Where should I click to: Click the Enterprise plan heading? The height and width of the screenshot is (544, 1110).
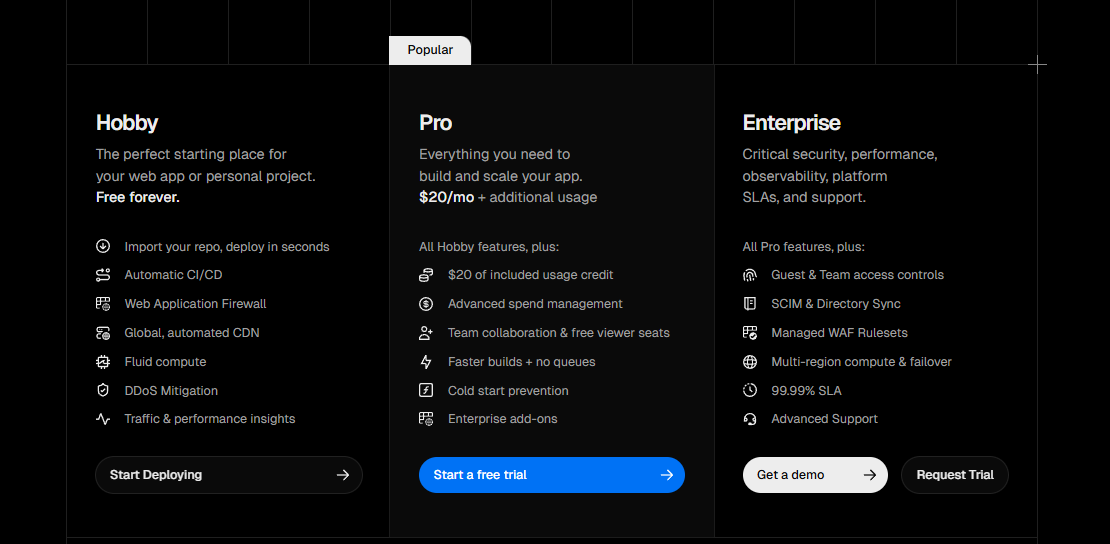pos(791,123)
